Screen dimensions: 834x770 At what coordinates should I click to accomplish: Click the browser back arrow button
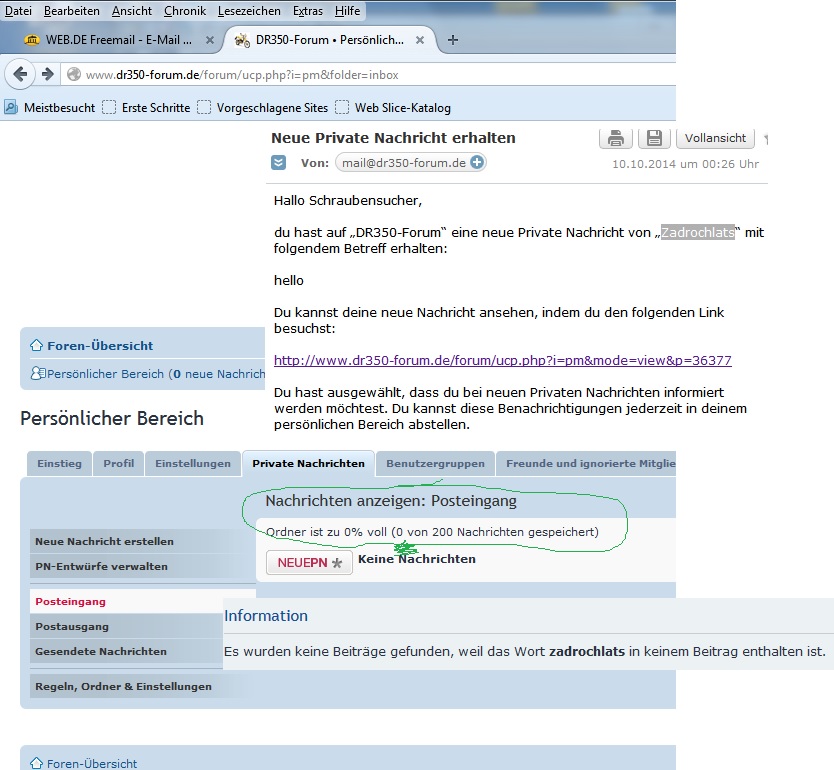[20, 75]
